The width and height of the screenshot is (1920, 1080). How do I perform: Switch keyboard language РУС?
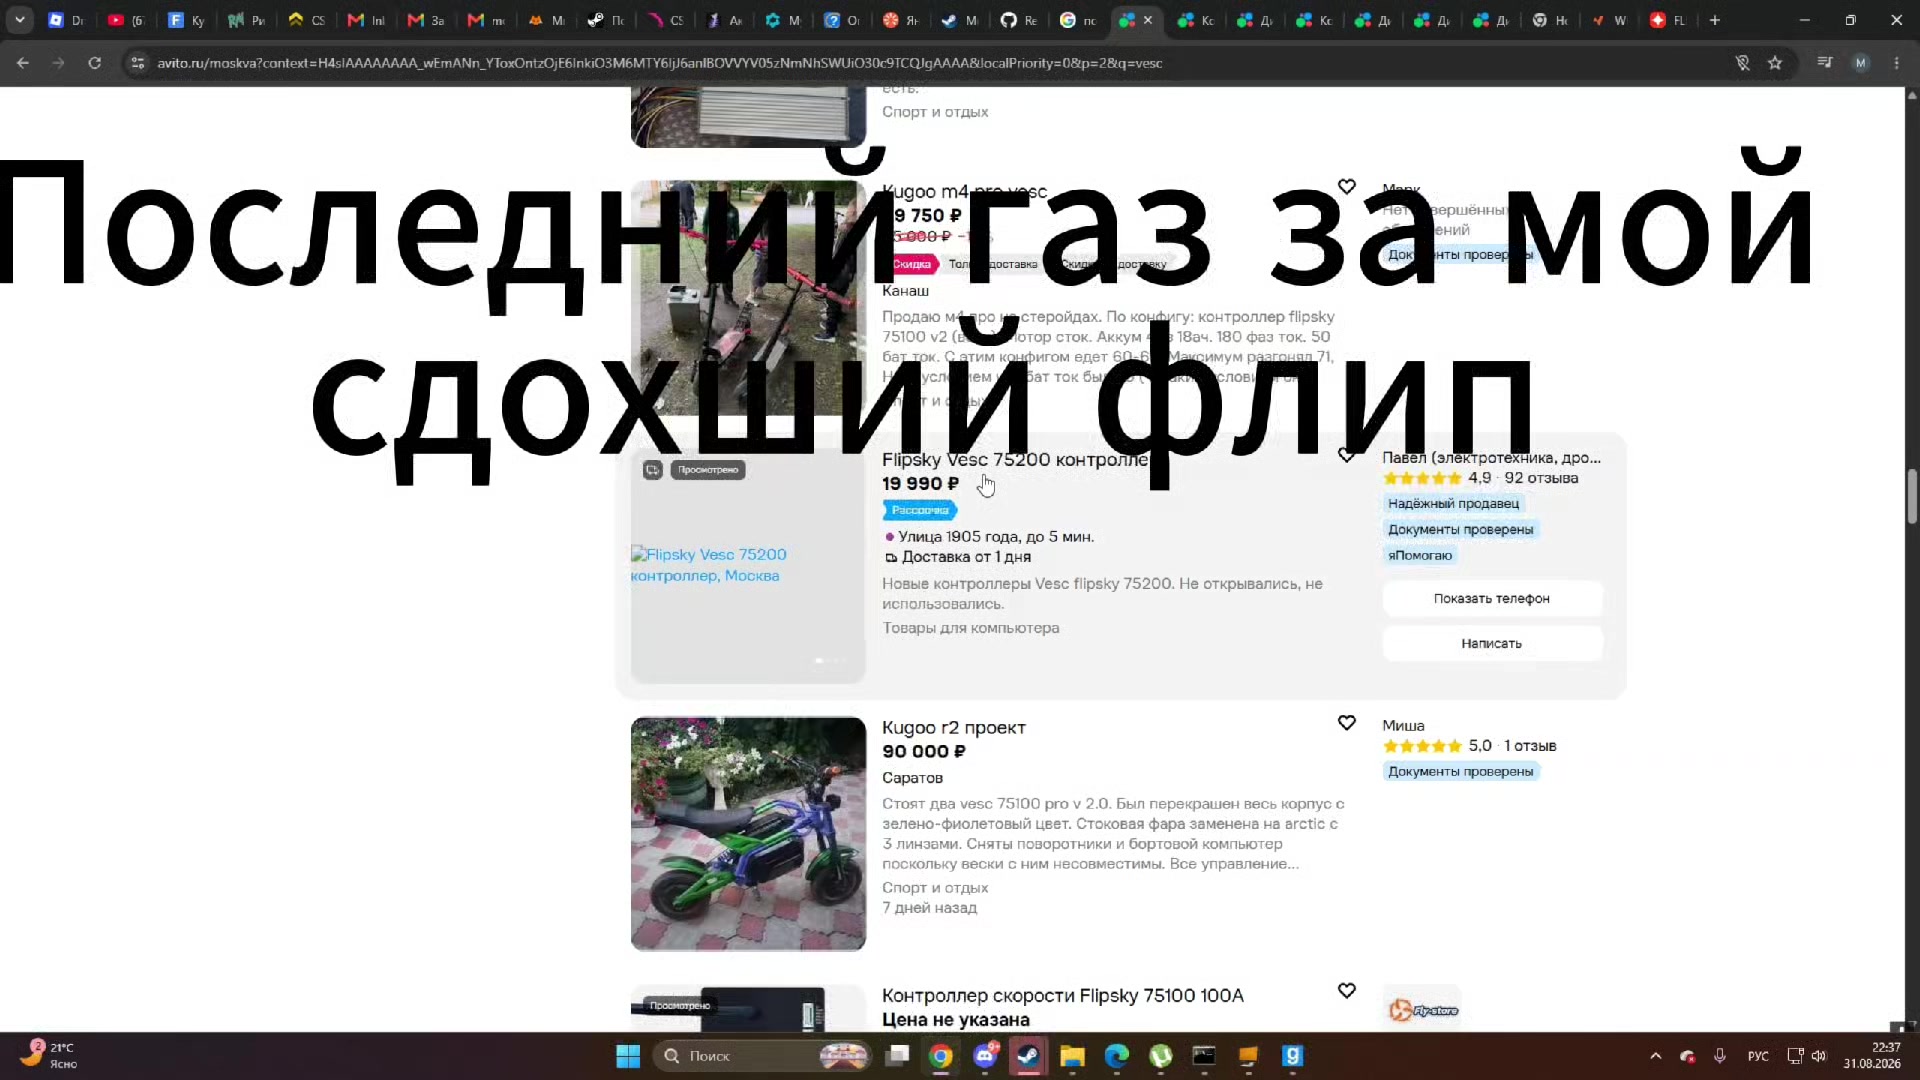[x=1758, y=1056]
